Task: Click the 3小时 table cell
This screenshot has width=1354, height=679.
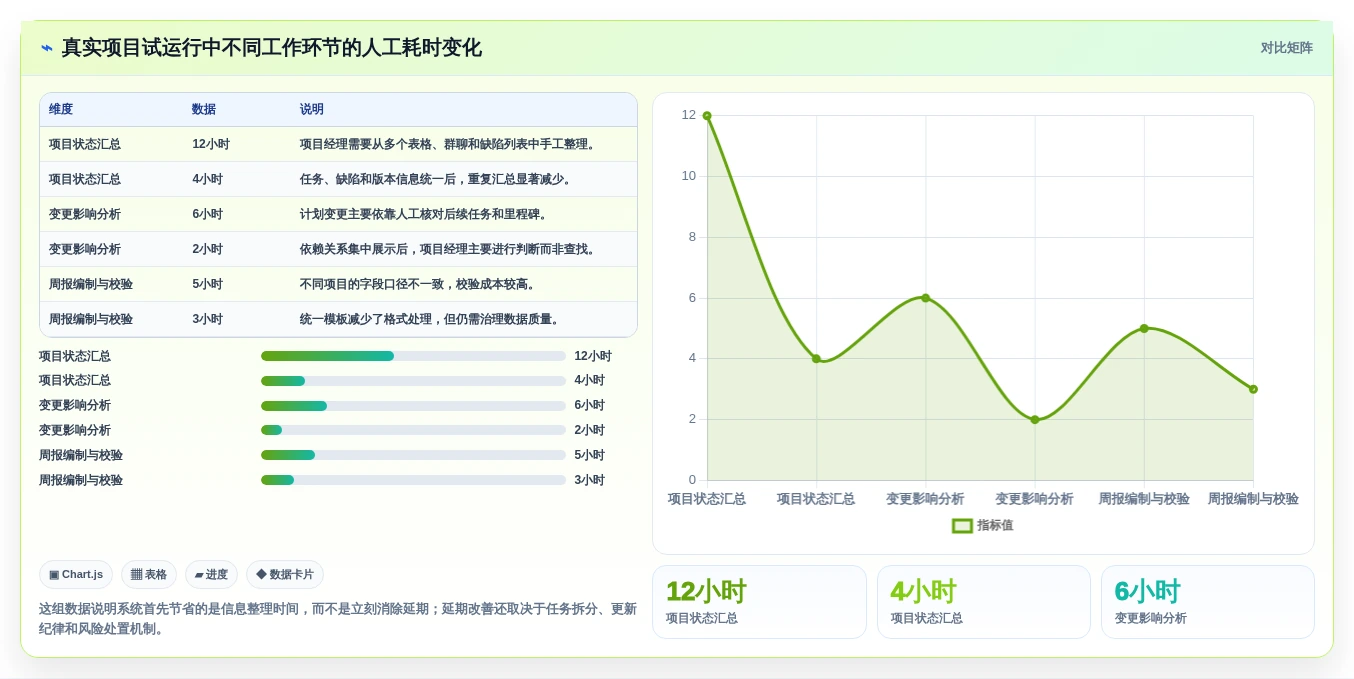Action: pyautogui.click(x=208, y=319)
